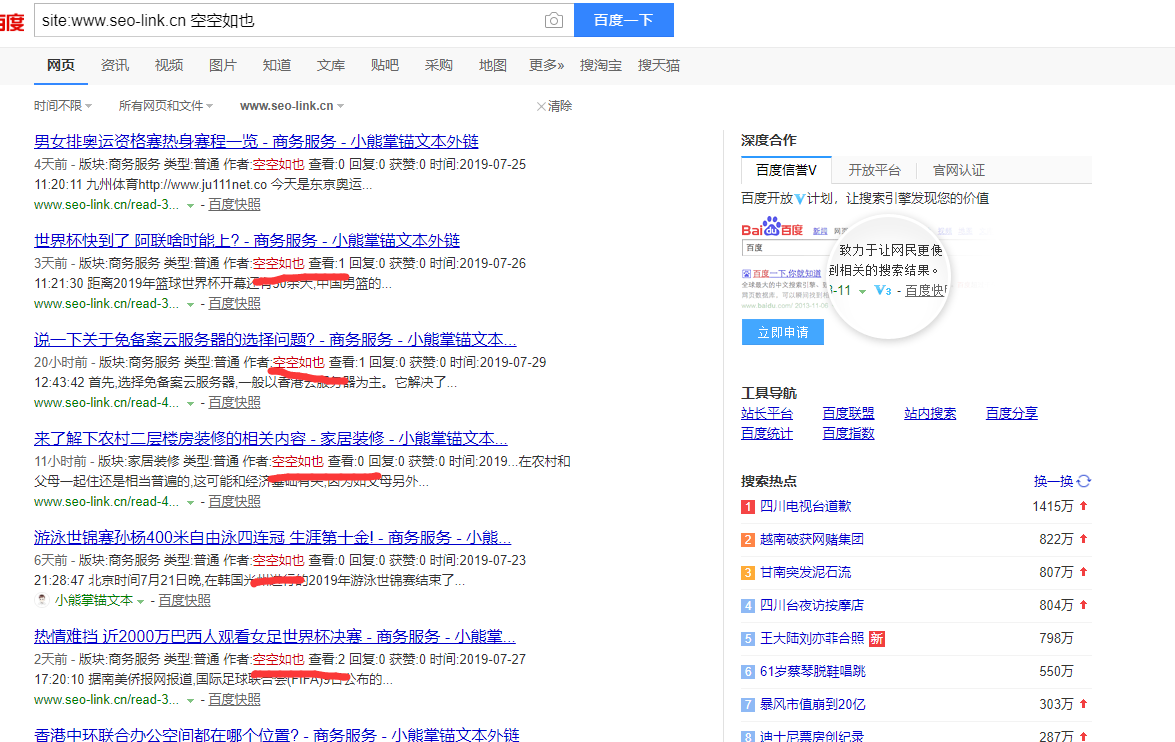Open result 热情难挡 近2000万巴西人观看女足世界杯决赛
1175x742 pixels.
point(274,636)
